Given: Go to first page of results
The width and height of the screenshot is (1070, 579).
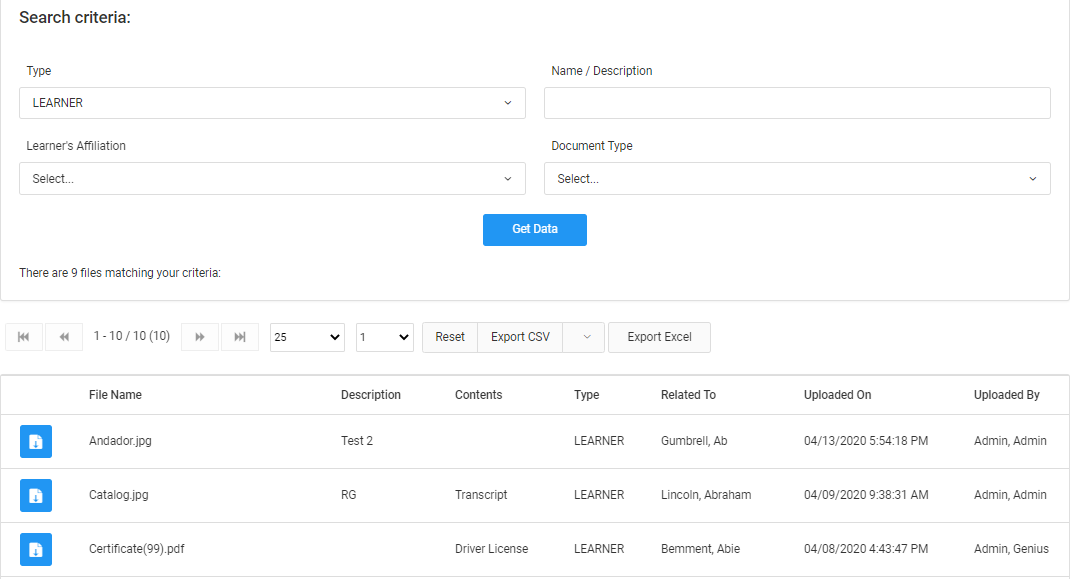Looking at the screenshot, I should 24,337.
